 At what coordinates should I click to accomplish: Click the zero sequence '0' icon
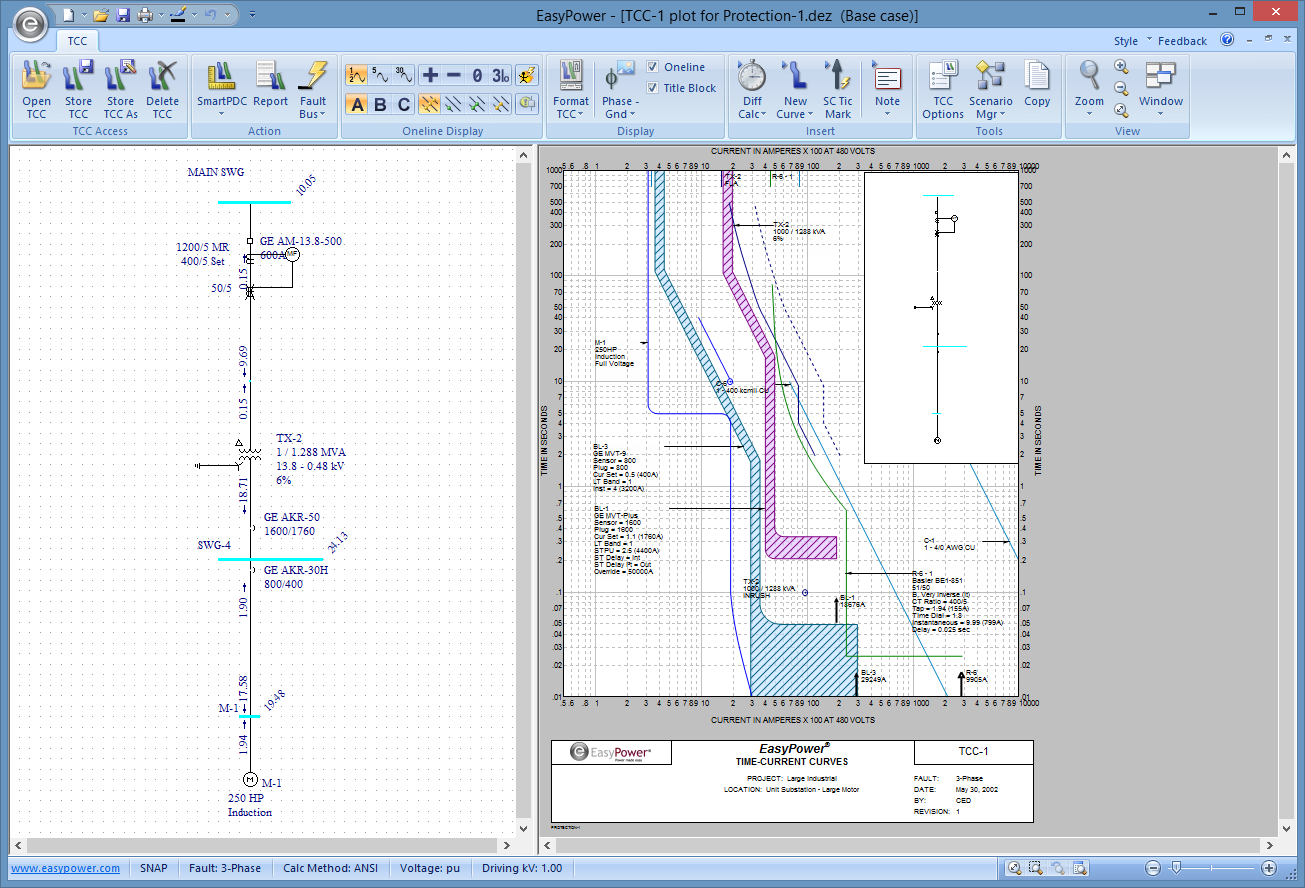477,75
